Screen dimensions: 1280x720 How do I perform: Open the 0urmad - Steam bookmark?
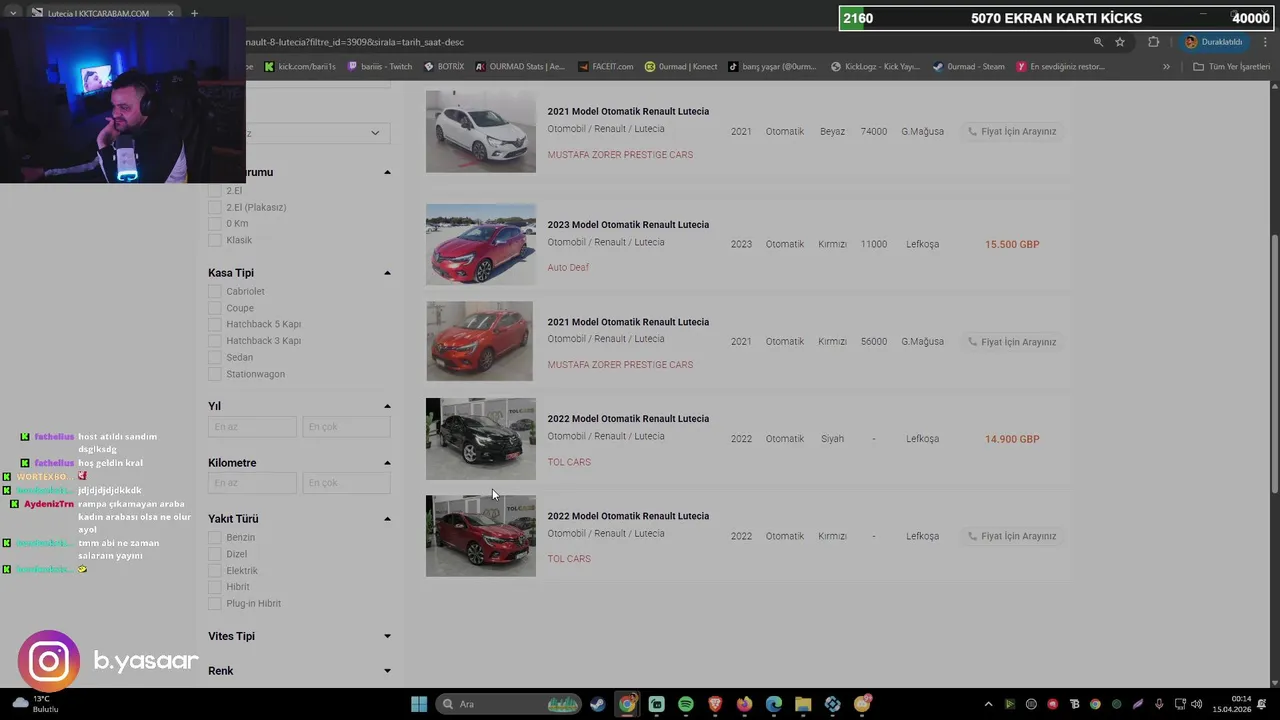[x=968, y=67]
